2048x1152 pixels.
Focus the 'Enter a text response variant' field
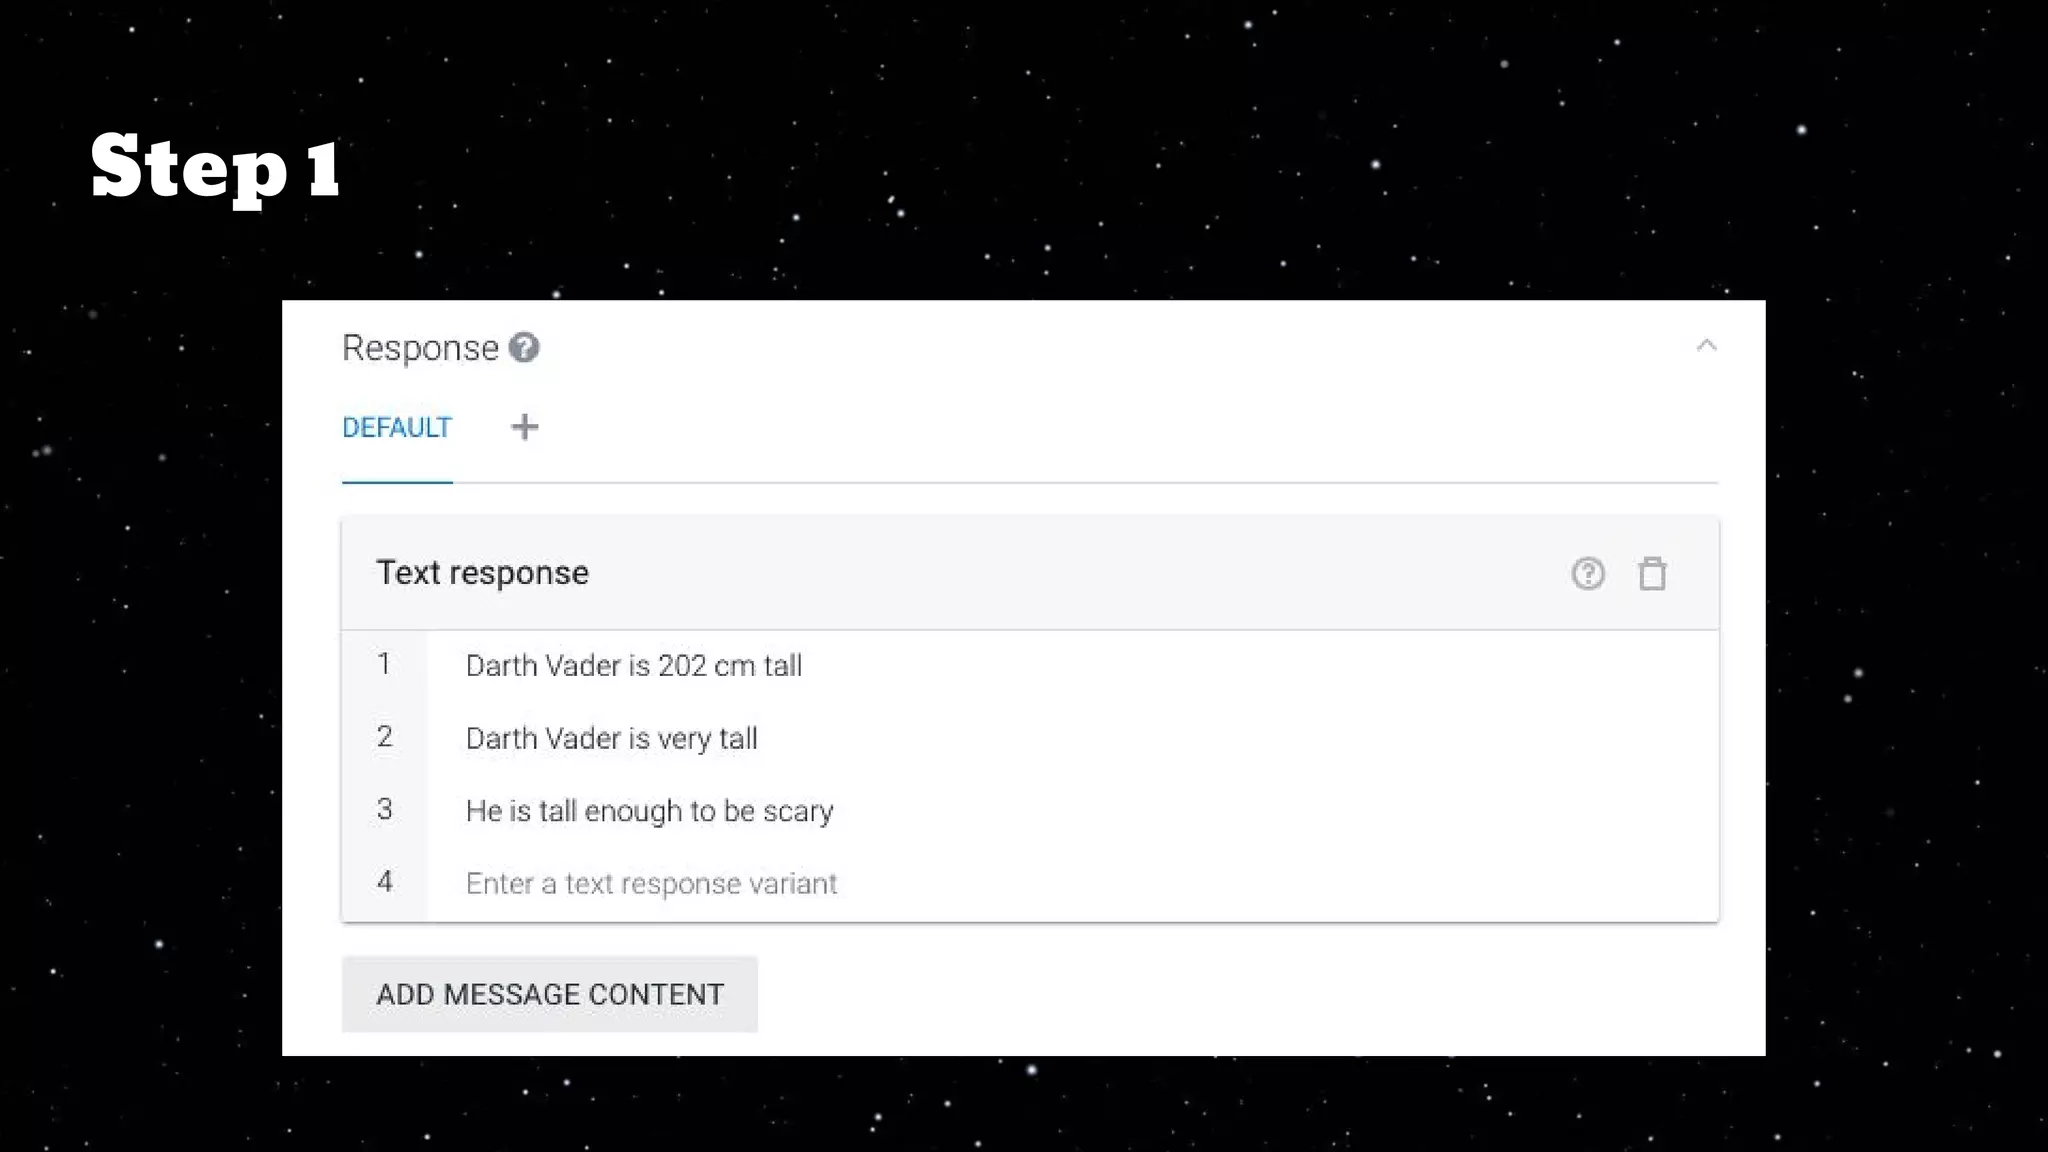click(1072, 884)
